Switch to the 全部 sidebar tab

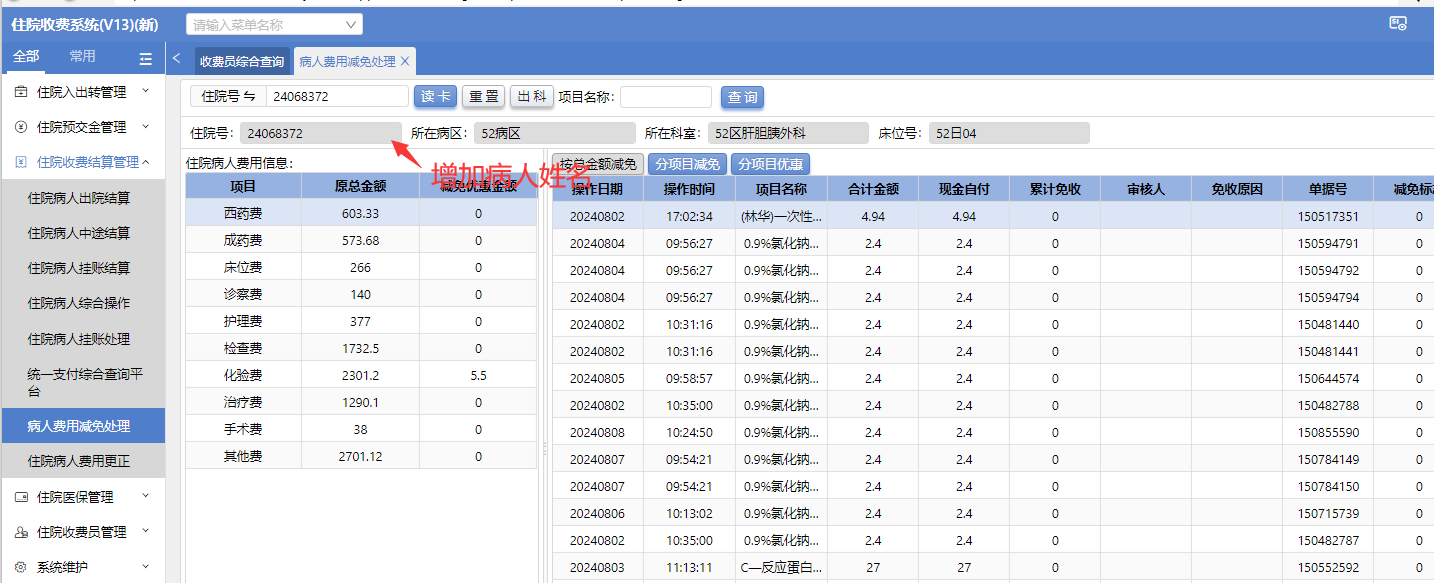26,56
